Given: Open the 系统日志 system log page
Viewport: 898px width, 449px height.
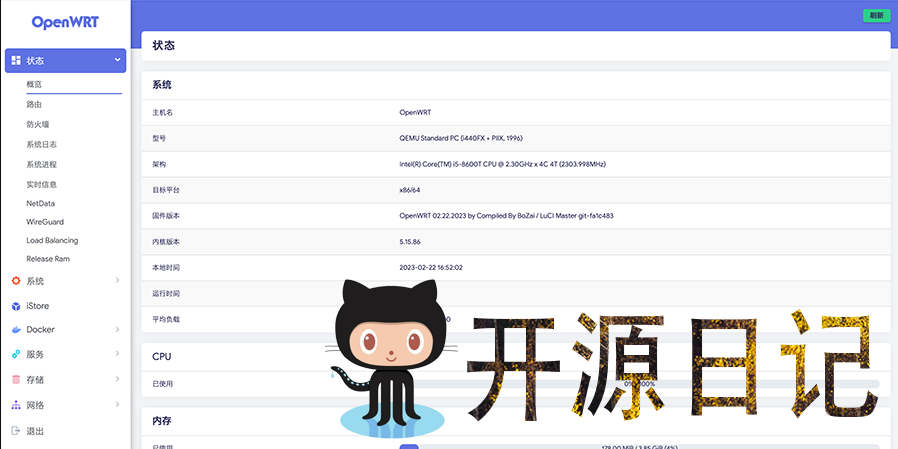Looking at the screenshot, I should 41,144.
